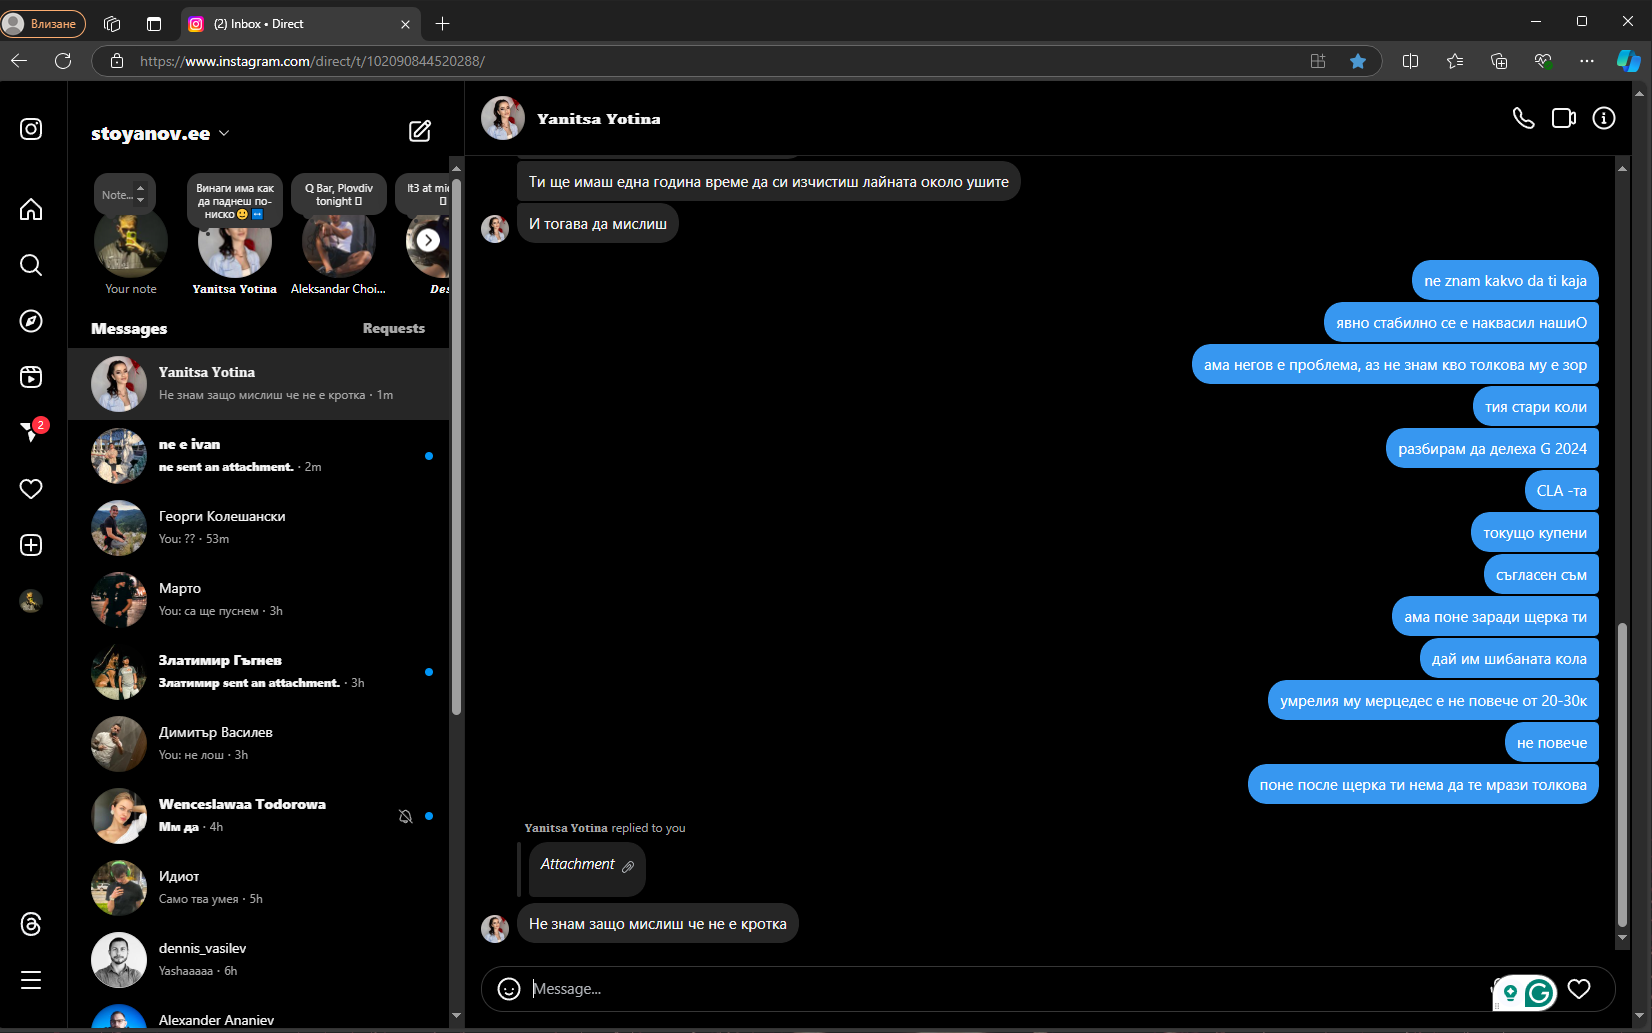This screenshot has width=1652, height=1033.
Task: Open emoji picker in message box
Action: pos(509,989)
